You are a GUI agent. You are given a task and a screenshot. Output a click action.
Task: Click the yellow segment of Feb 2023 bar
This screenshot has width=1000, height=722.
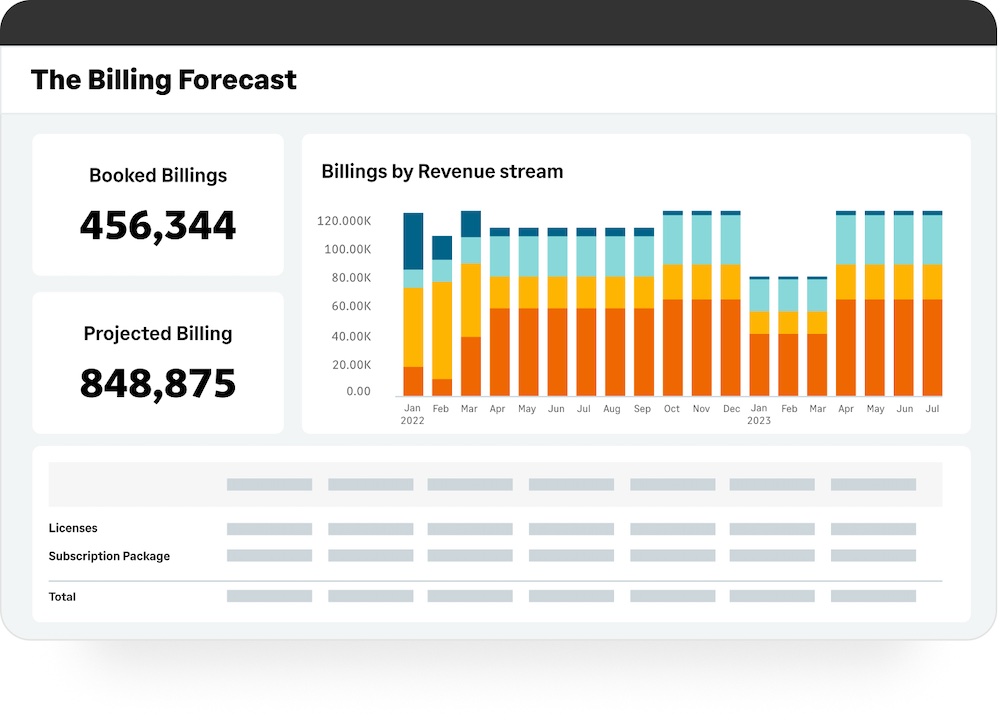point(789,322)
